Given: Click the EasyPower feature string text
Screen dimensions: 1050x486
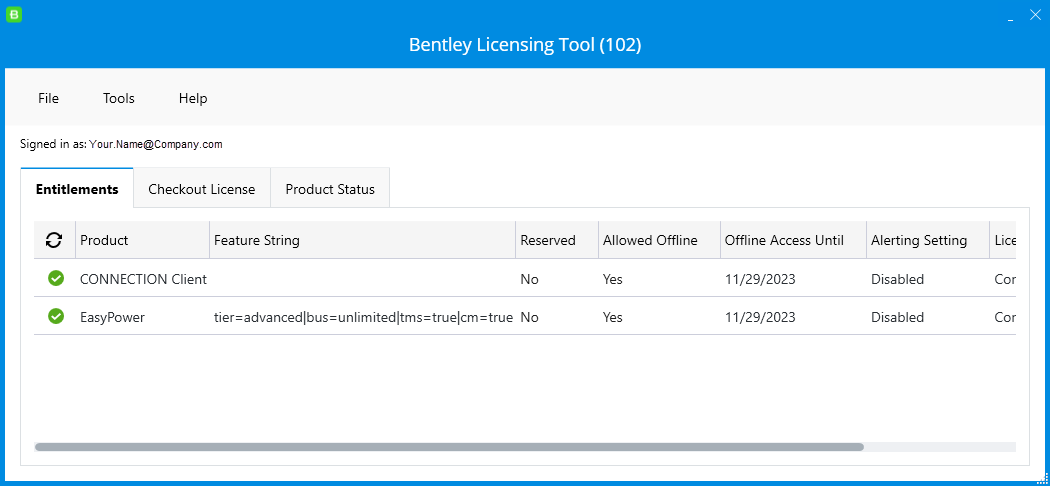Looking at the screenshot, I should coord(363,317).
